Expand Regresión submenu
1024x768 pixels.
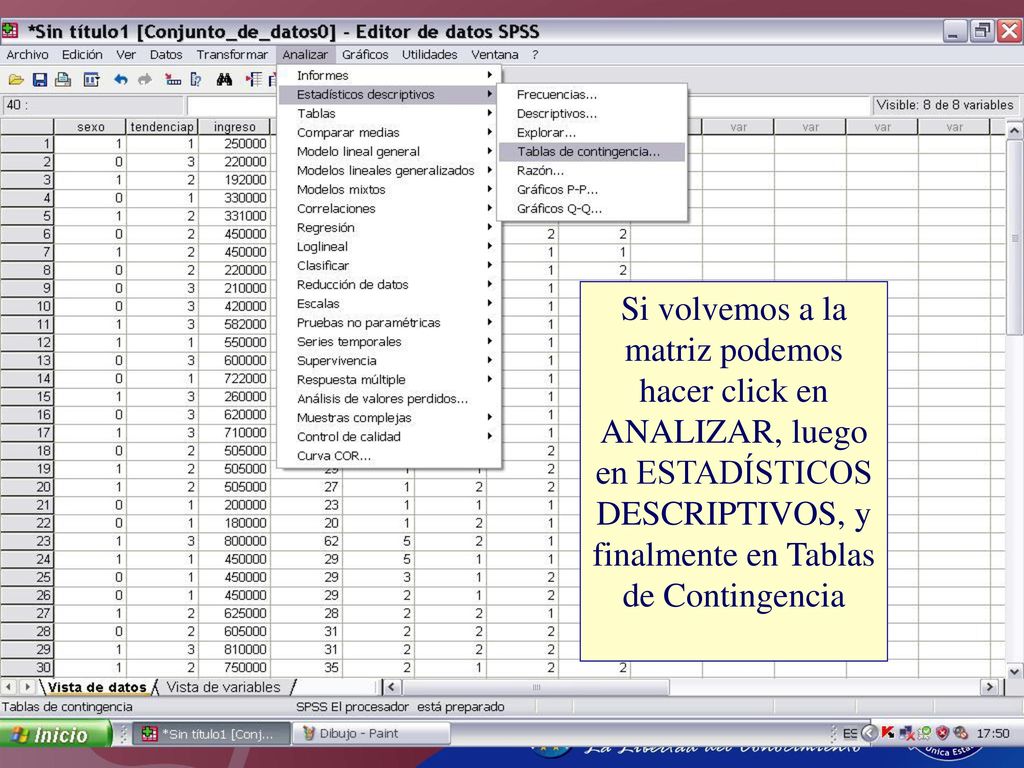(x=389, y=228)
